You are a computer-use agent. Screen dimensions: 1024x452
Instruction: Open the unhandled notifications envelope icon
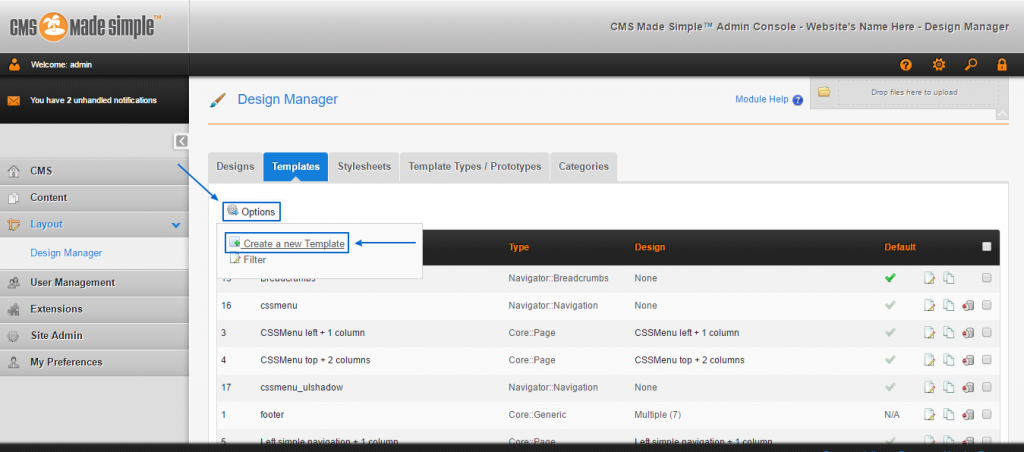(x=13, y=101)
